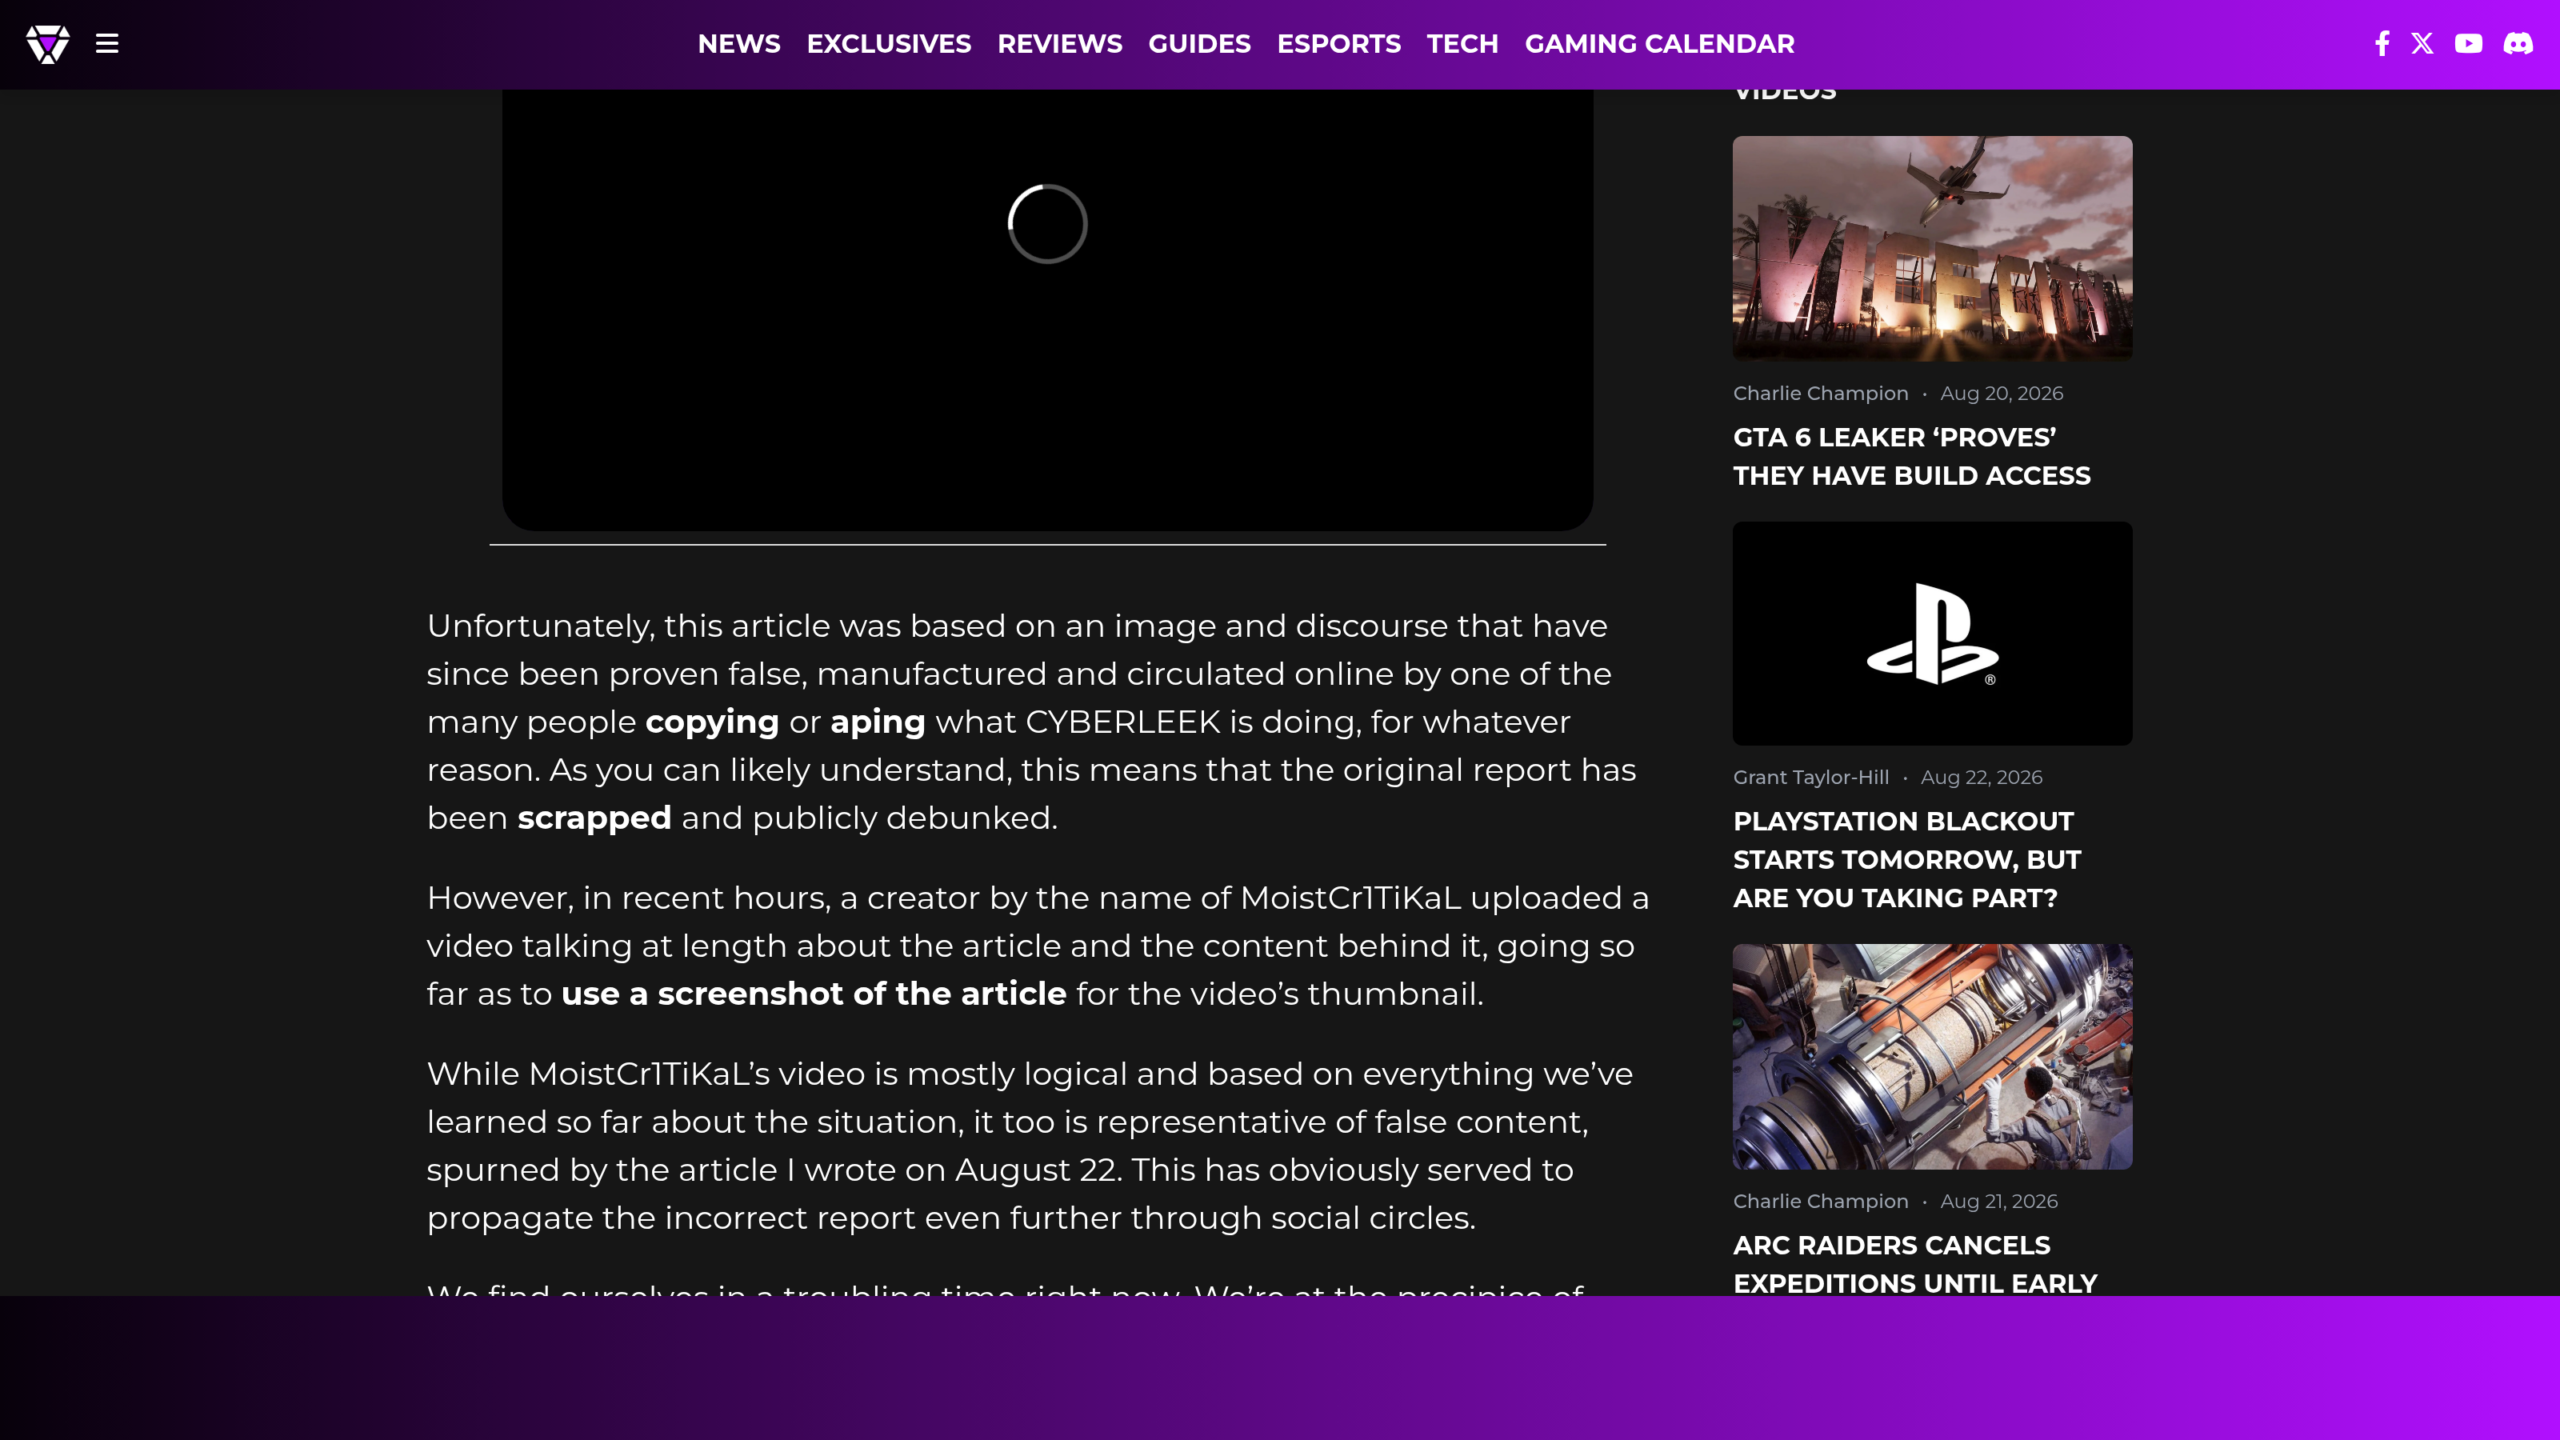
Task: View the Gaming Calendar
Action: point(1660,44)
